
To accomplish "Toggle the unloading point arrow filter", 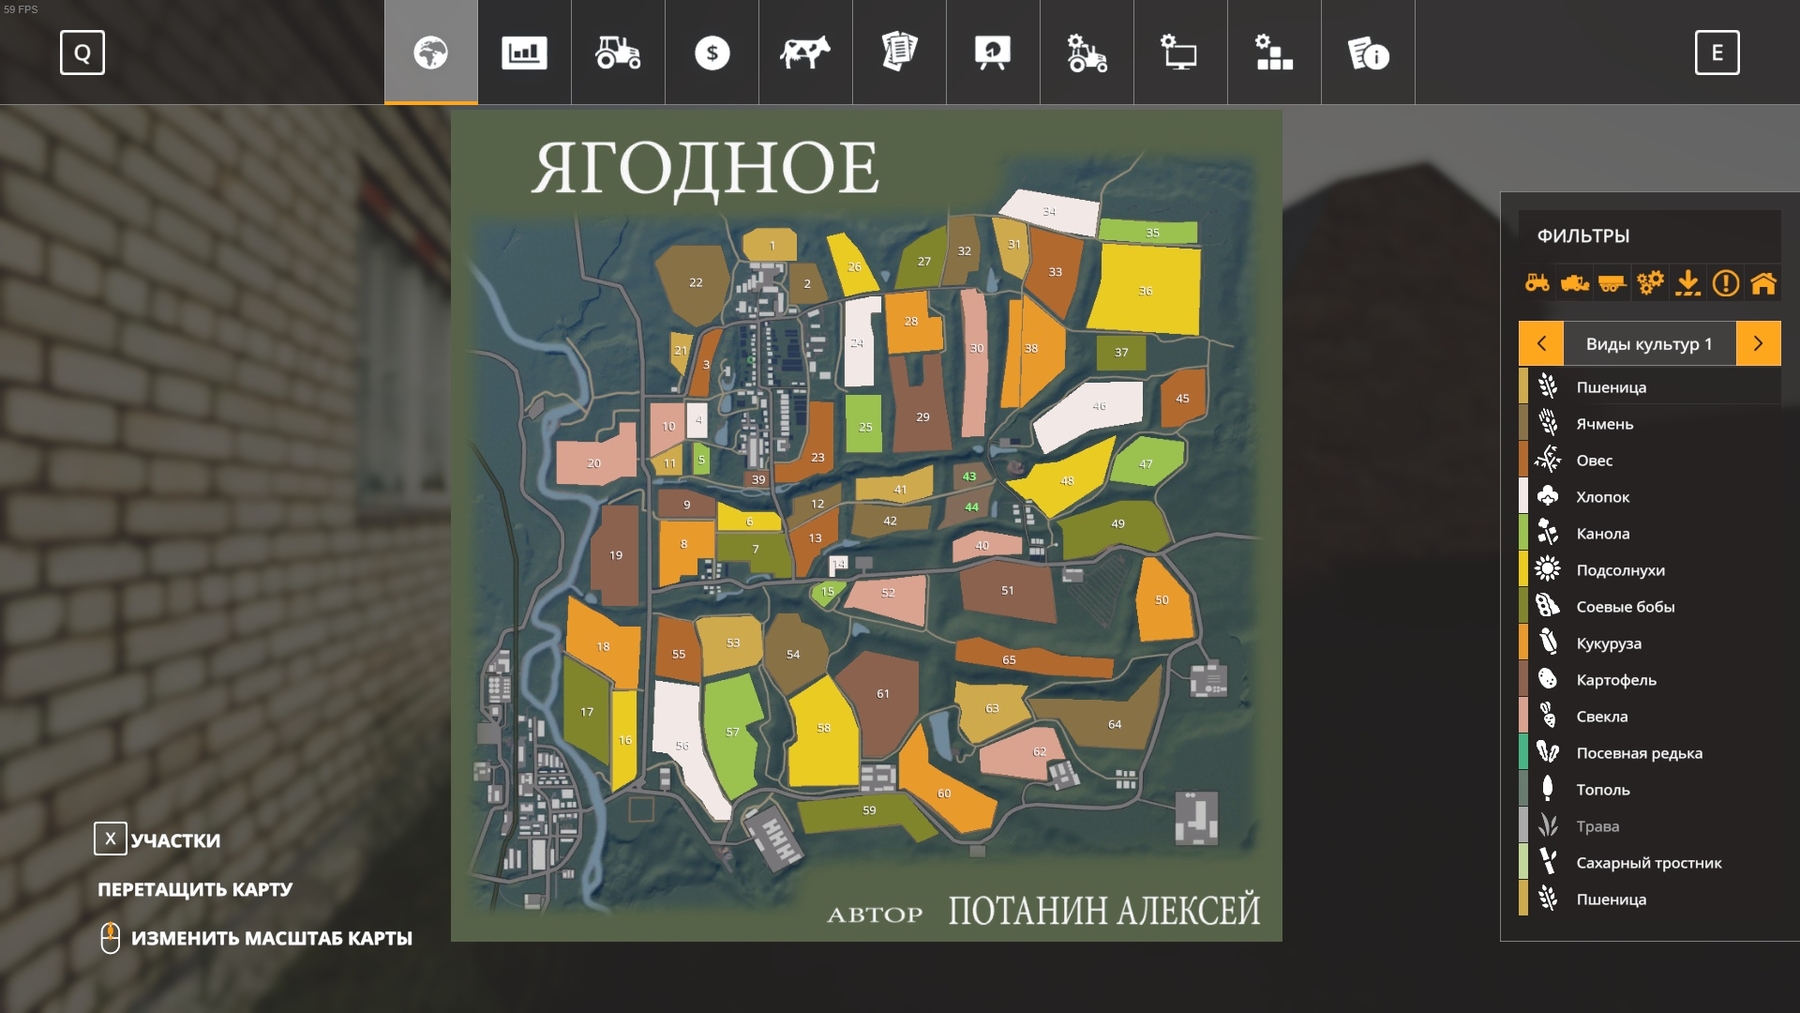I will click(x=1688, y=283).
